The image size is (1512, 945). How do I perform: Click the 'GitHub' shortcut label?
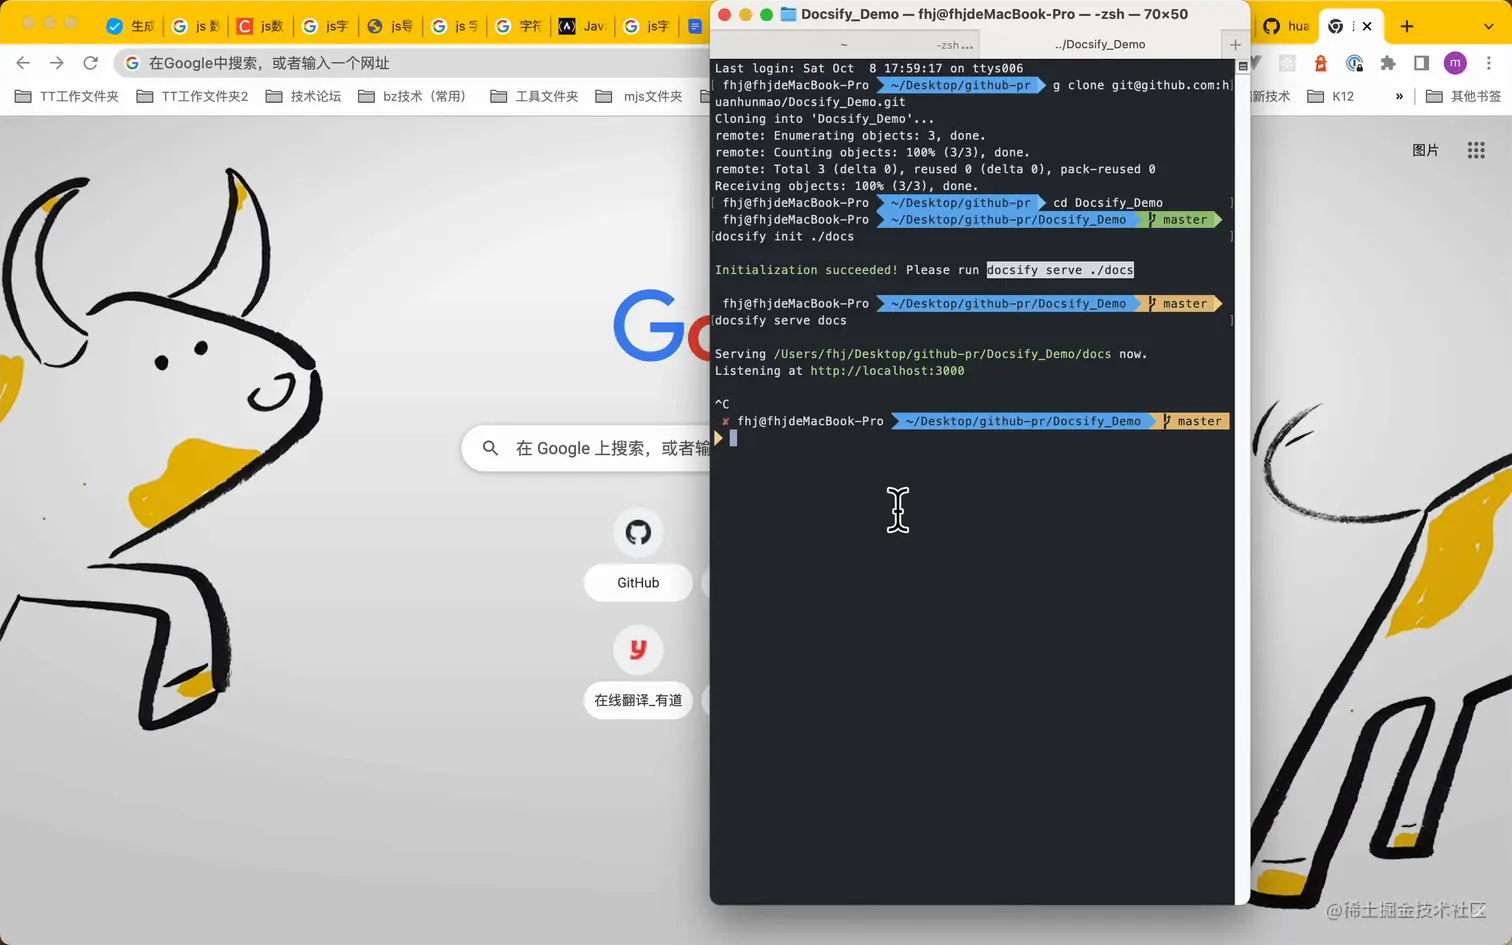638,583
